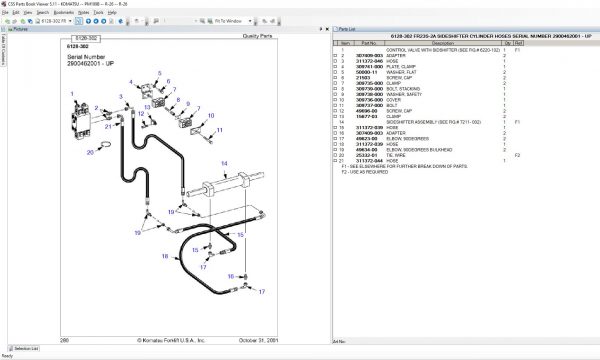Screen dimensions: 600x360
Task: Open the Edit menu
Action: coord(16,13)
